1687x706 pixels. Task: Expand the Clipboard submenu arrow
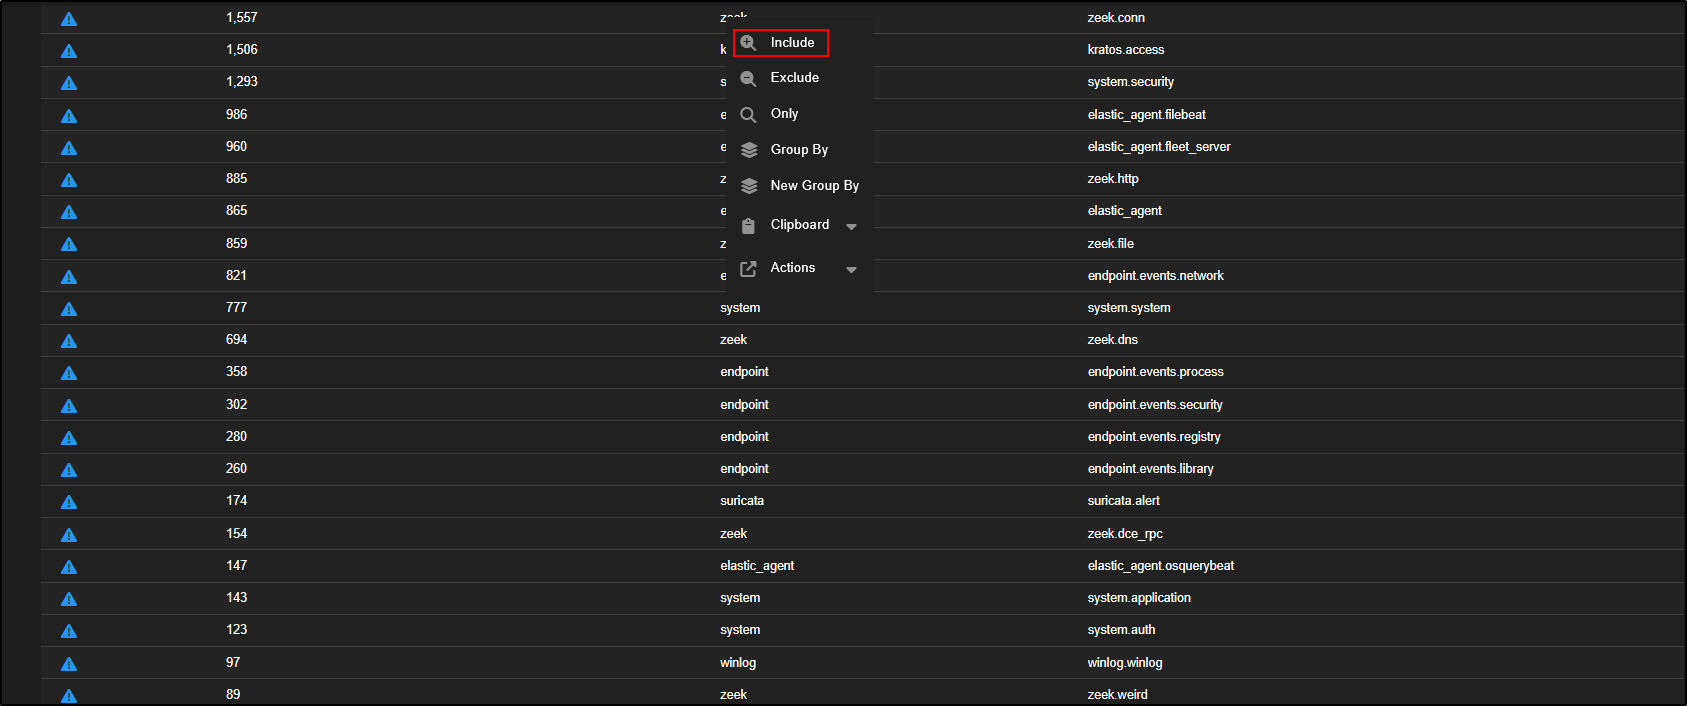point(851,227)
